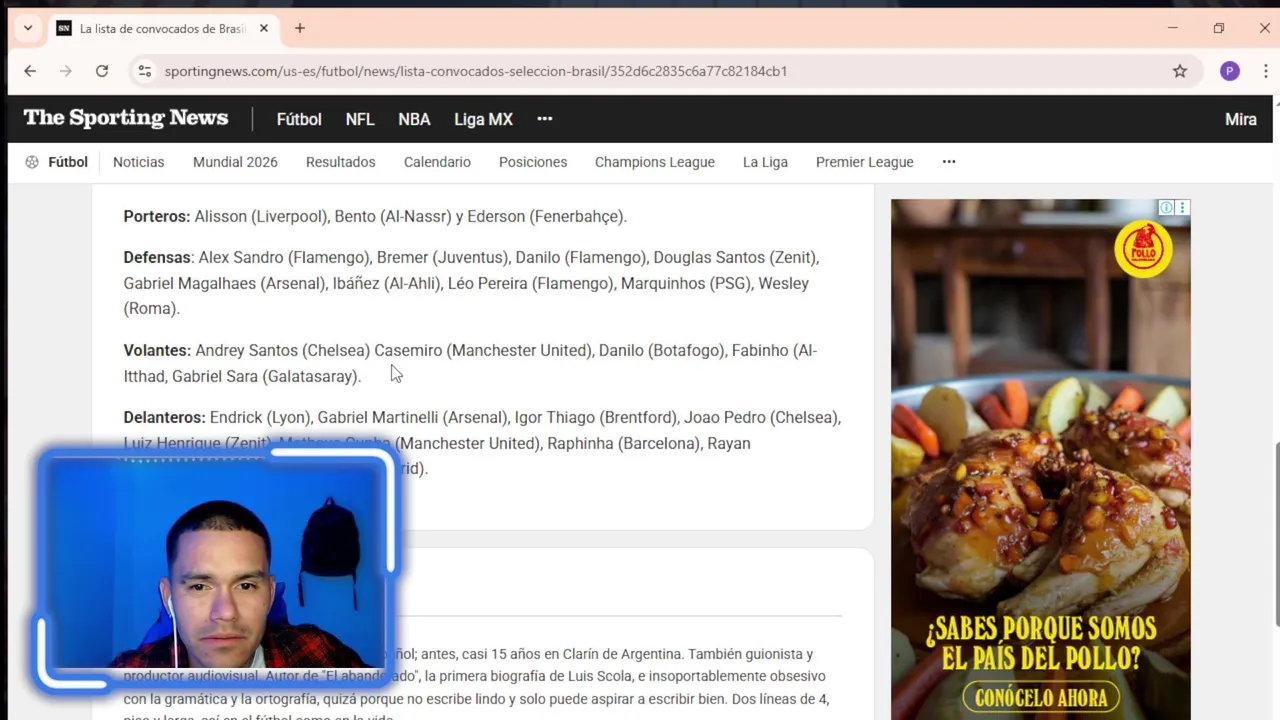The image size is (1280, 720).
Task: Click the browser forward arrow
Action: coord(66,71)
